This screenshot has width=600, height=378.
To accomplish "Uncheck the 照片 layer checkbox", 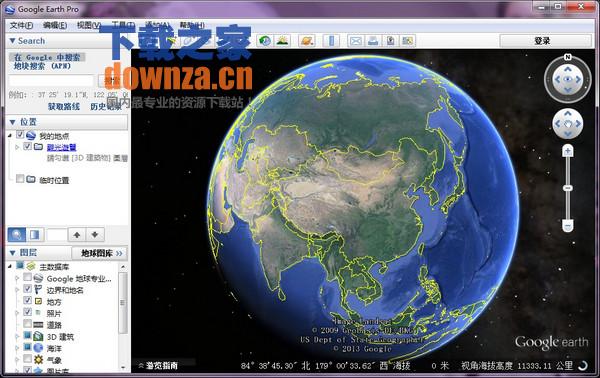I will (28, 312).
